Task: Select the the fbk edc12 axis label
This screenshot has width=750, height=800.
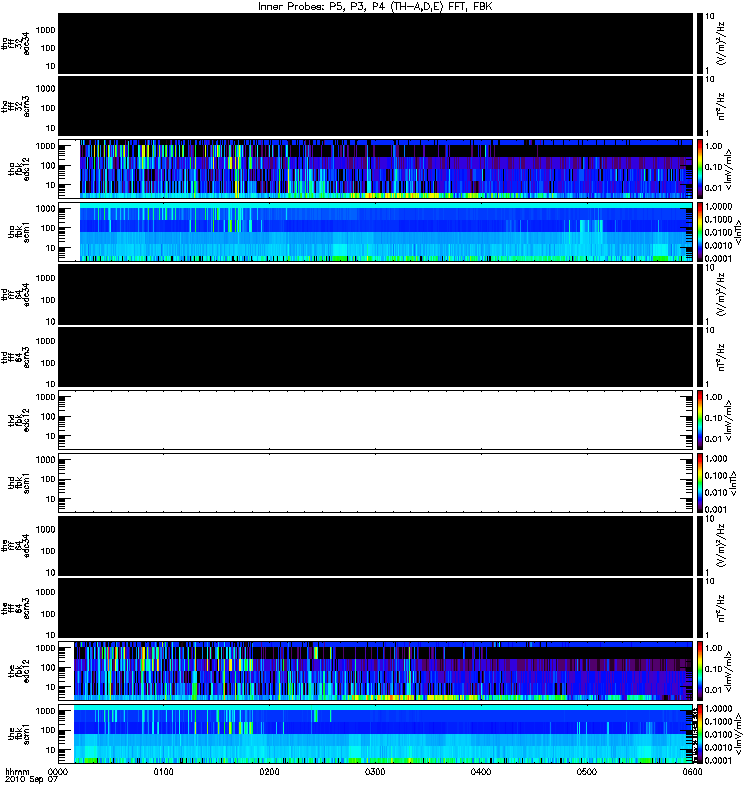Action: 19,671
